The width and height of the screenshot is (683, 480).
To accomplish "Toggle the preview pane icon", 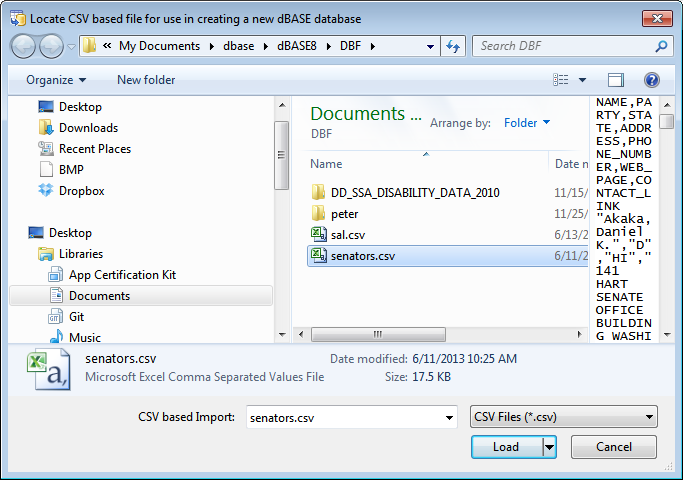I will [x=615, y=80].
